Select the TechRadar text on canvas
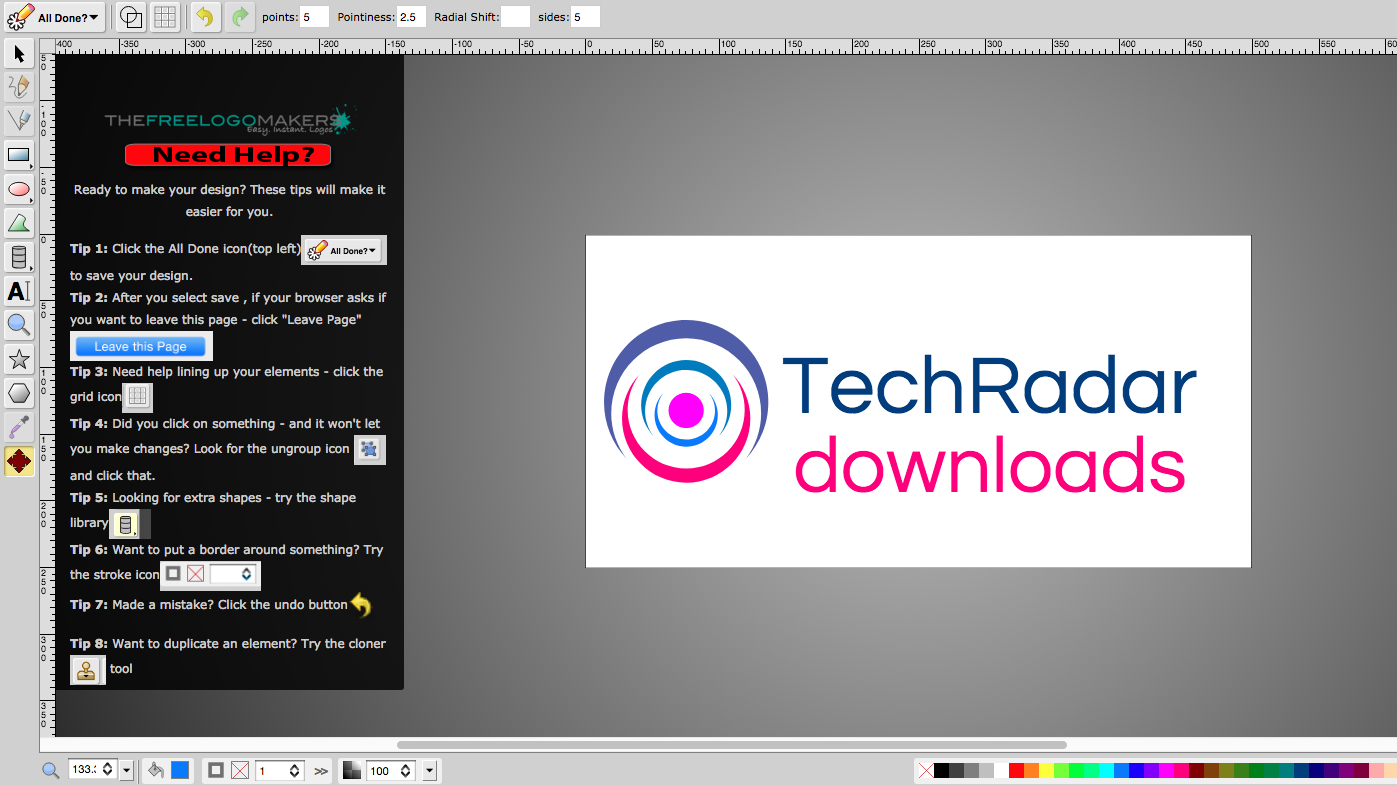This screenshot has height=786, width=1397. tap(988, 387)
